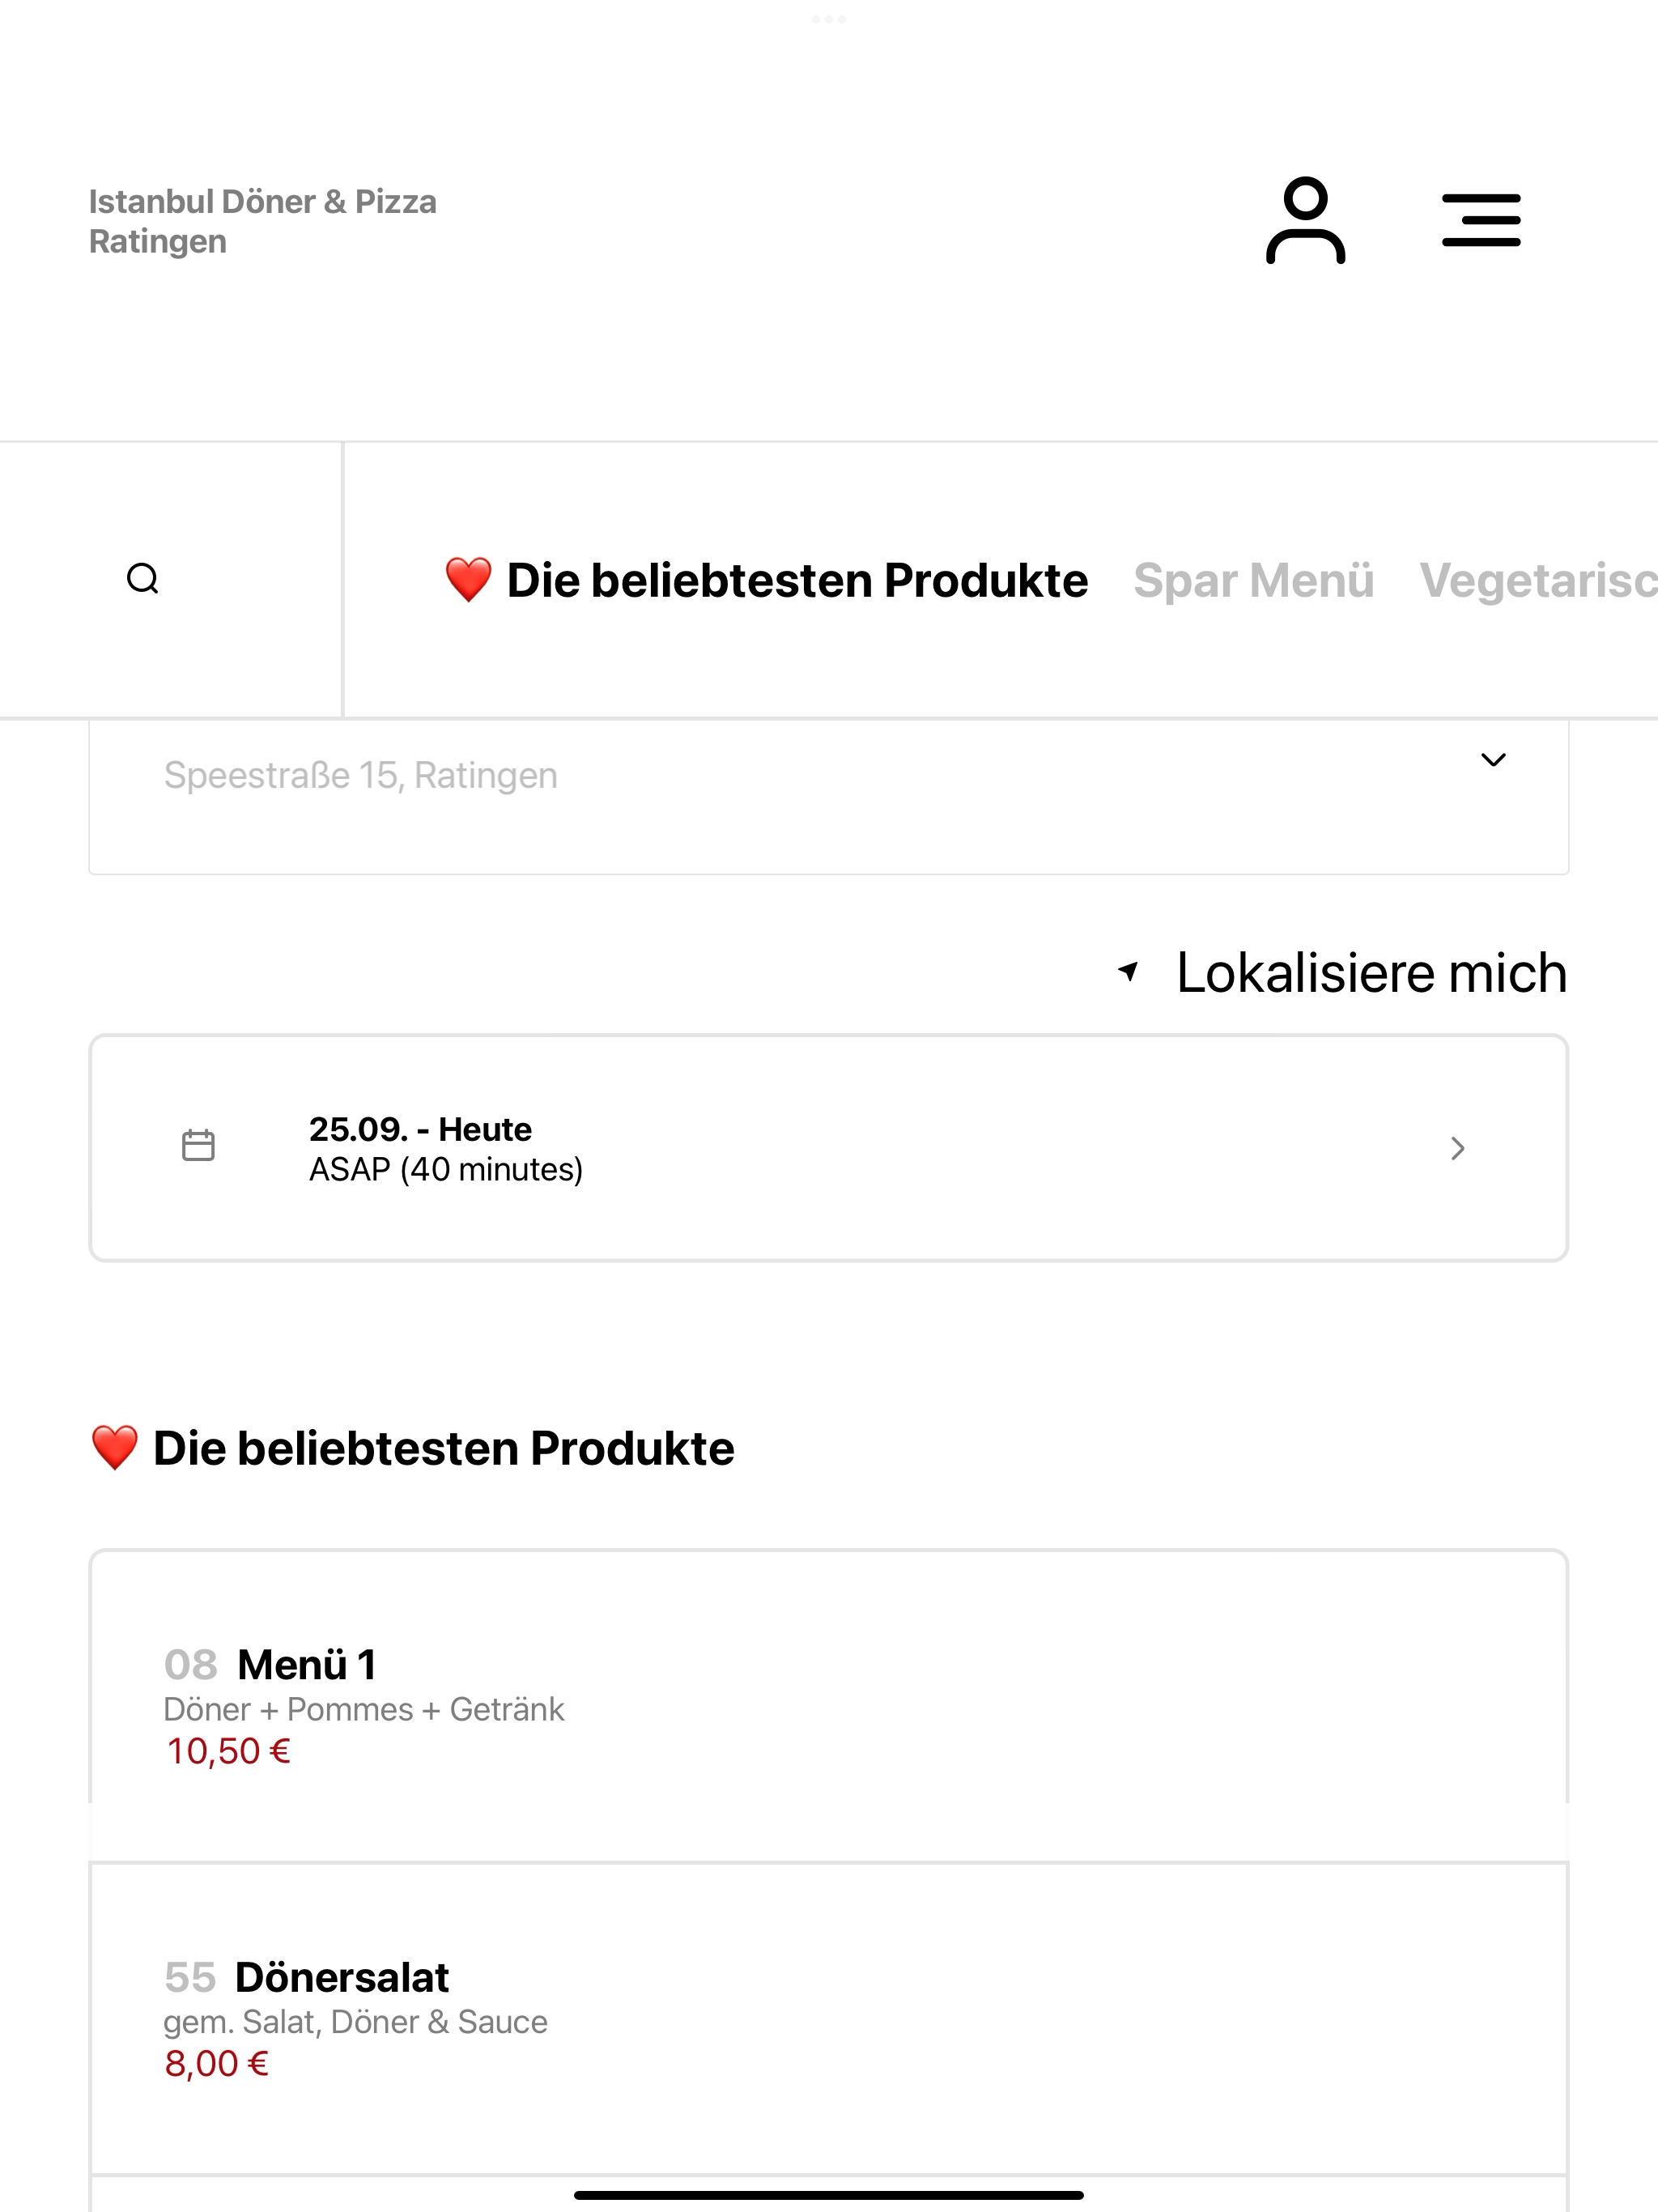Screen dimensions: 1658x2212
Task: Click the location arrow icon beside Lokalisiere mich
Action: pyautogui.click(x=1128, y=971)
